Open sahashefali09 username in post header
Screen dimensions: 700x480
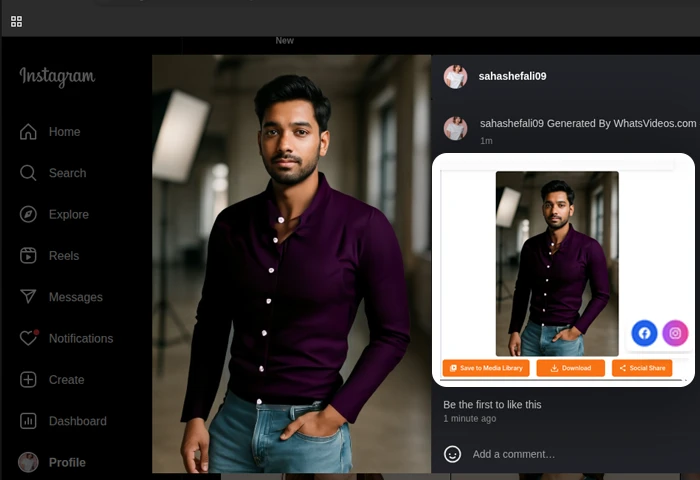tap(512, 76)
